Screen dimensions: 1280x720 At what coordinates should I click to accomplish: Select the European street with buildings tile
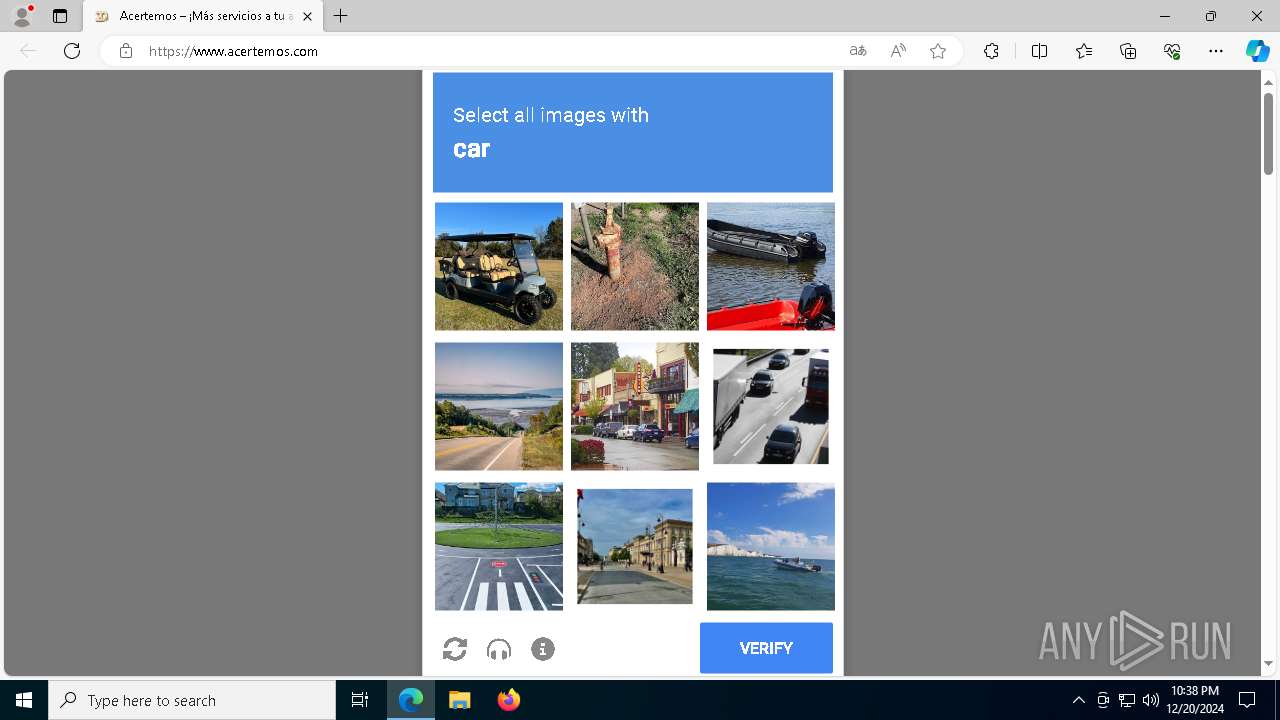click(x=635, y=546)
